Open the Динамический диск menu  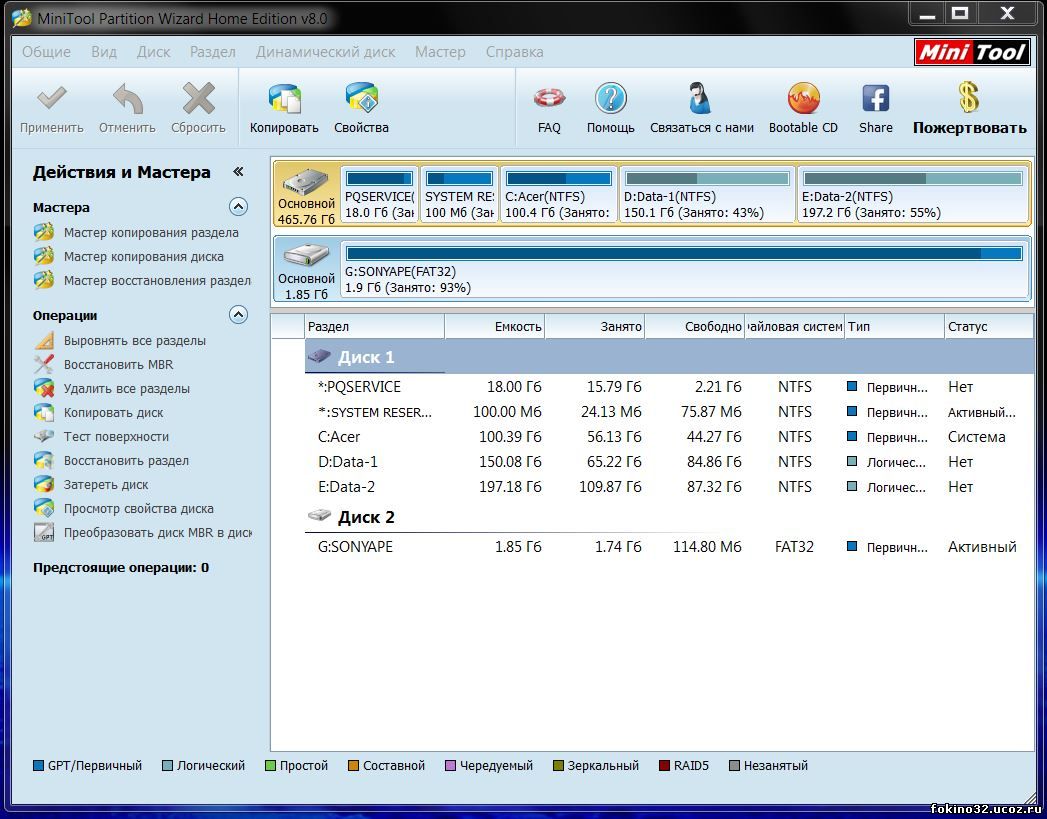click(x=325, y=51)
